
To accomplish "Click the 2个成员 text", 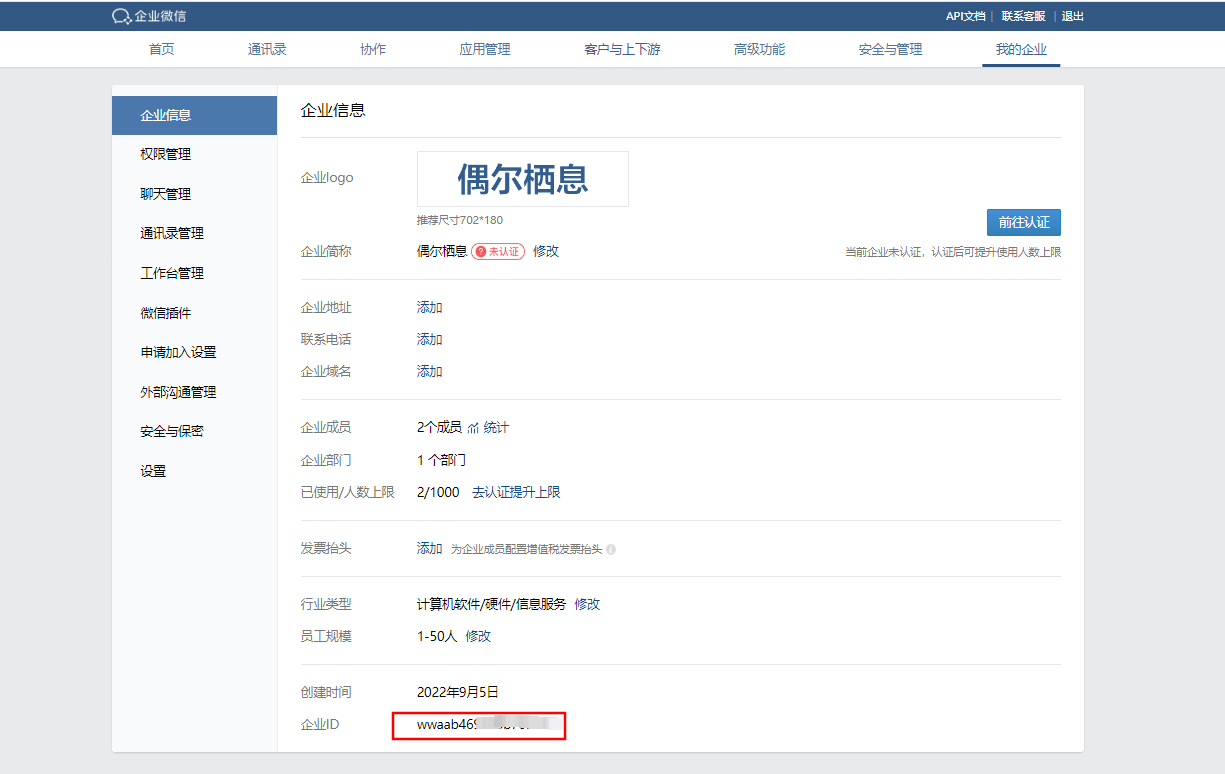I will (439, 427).
